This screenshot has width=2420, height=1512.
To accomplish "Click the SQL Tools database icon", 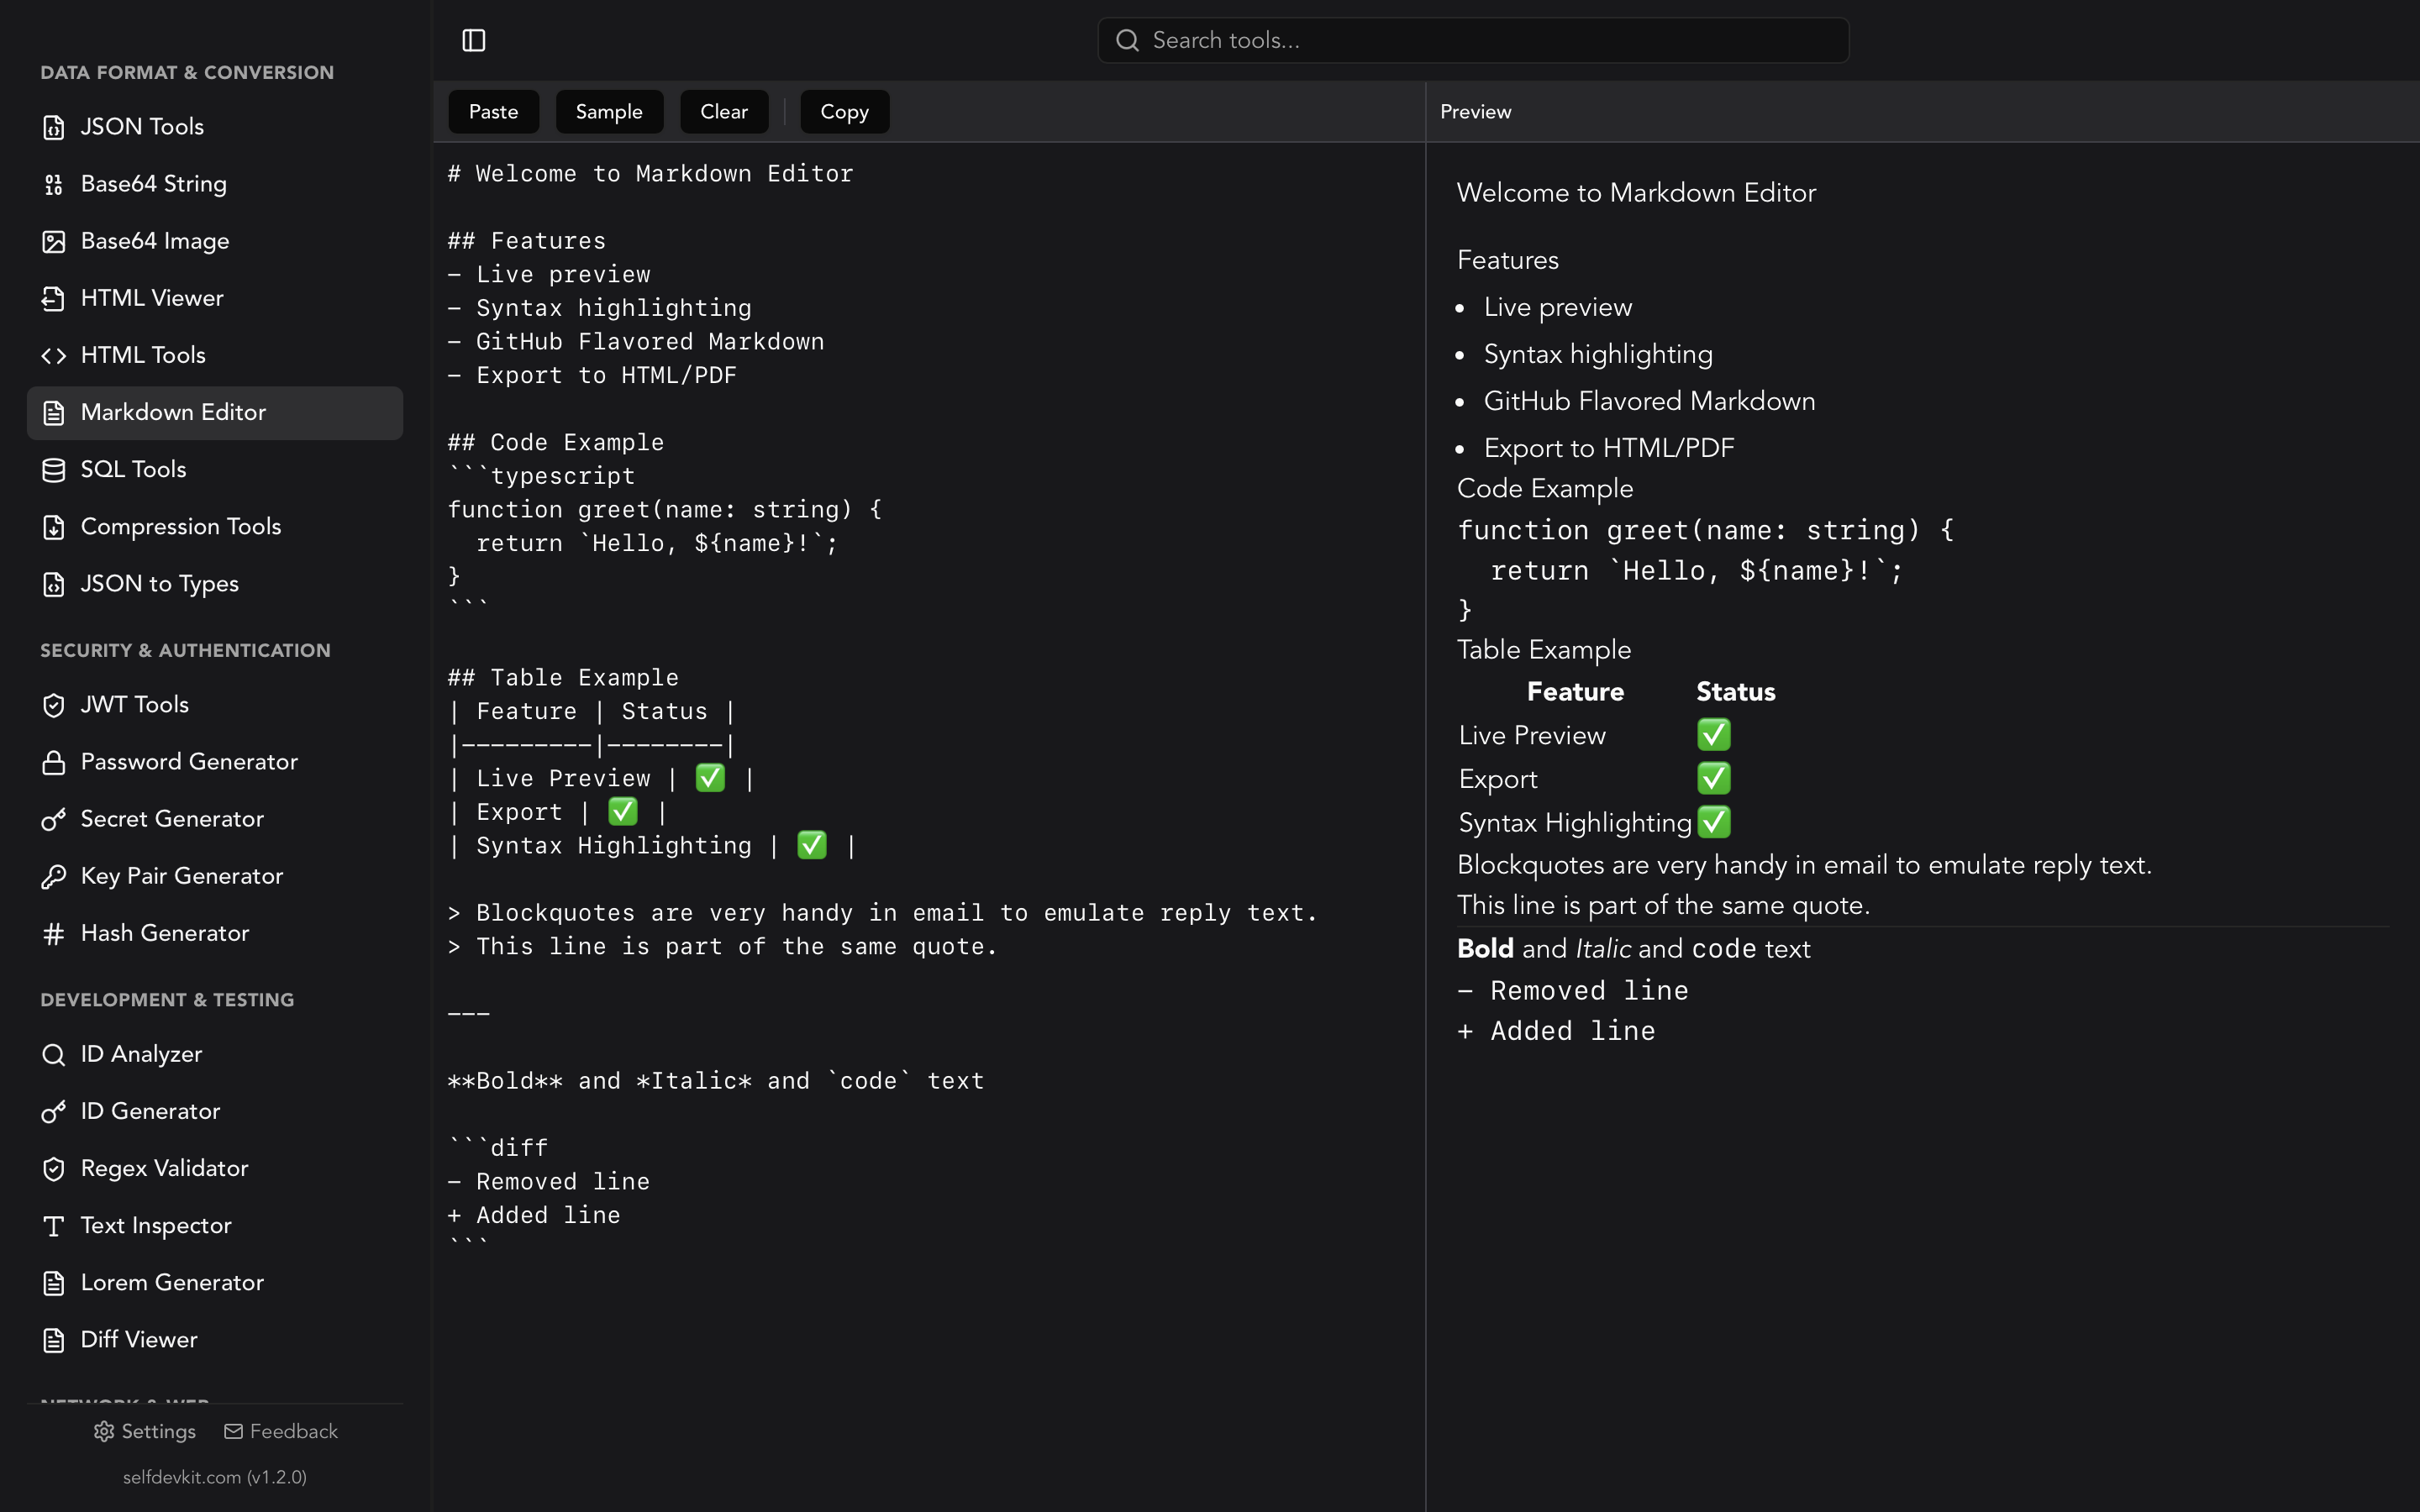I will (x=54, y=469).
